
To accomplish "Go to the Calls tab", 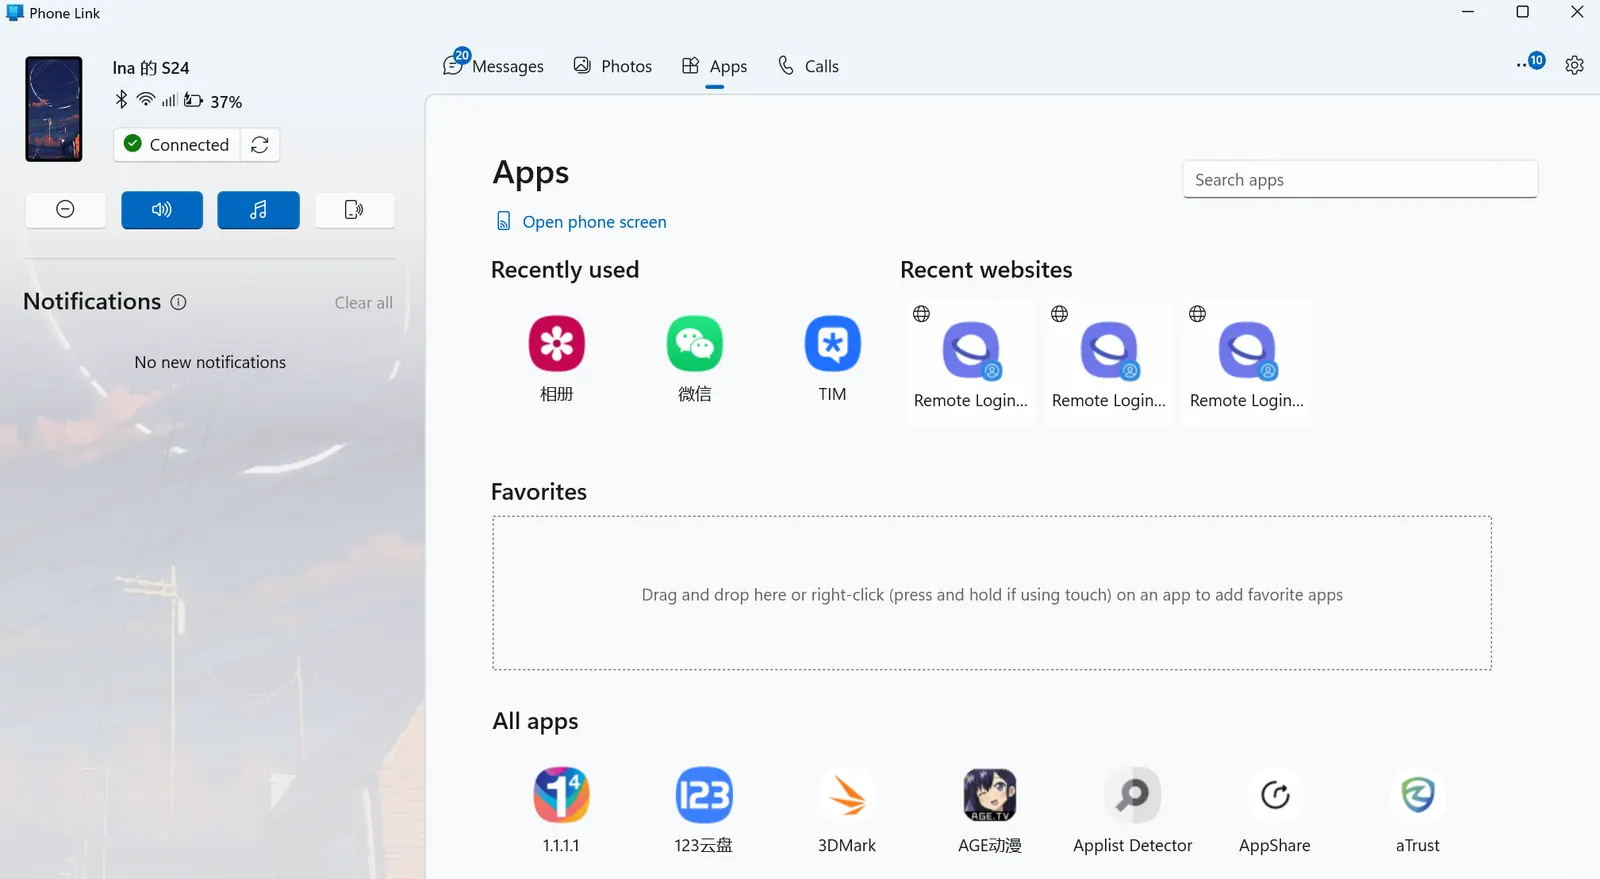I will point(808,66).
